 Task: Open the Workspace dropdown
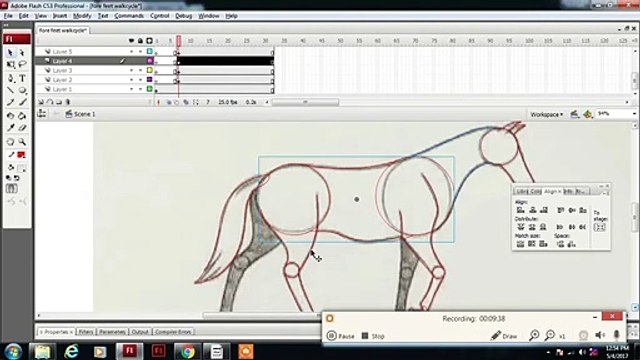point(547,115)
